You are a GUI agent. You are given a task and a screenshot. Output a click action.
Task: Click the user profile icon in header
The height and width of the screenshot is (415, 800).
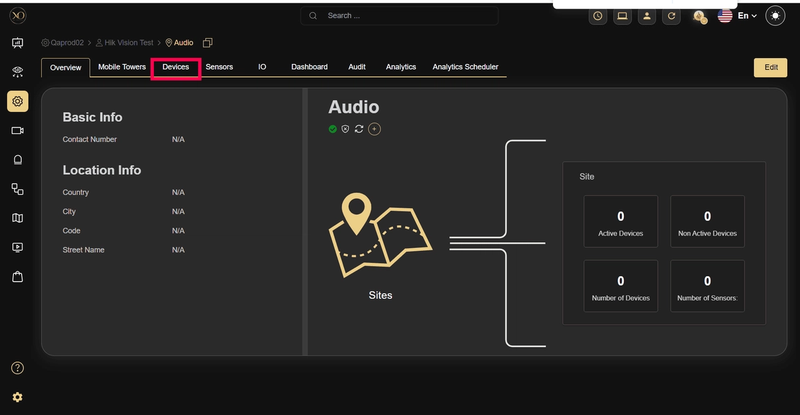(x=646, y=16)
